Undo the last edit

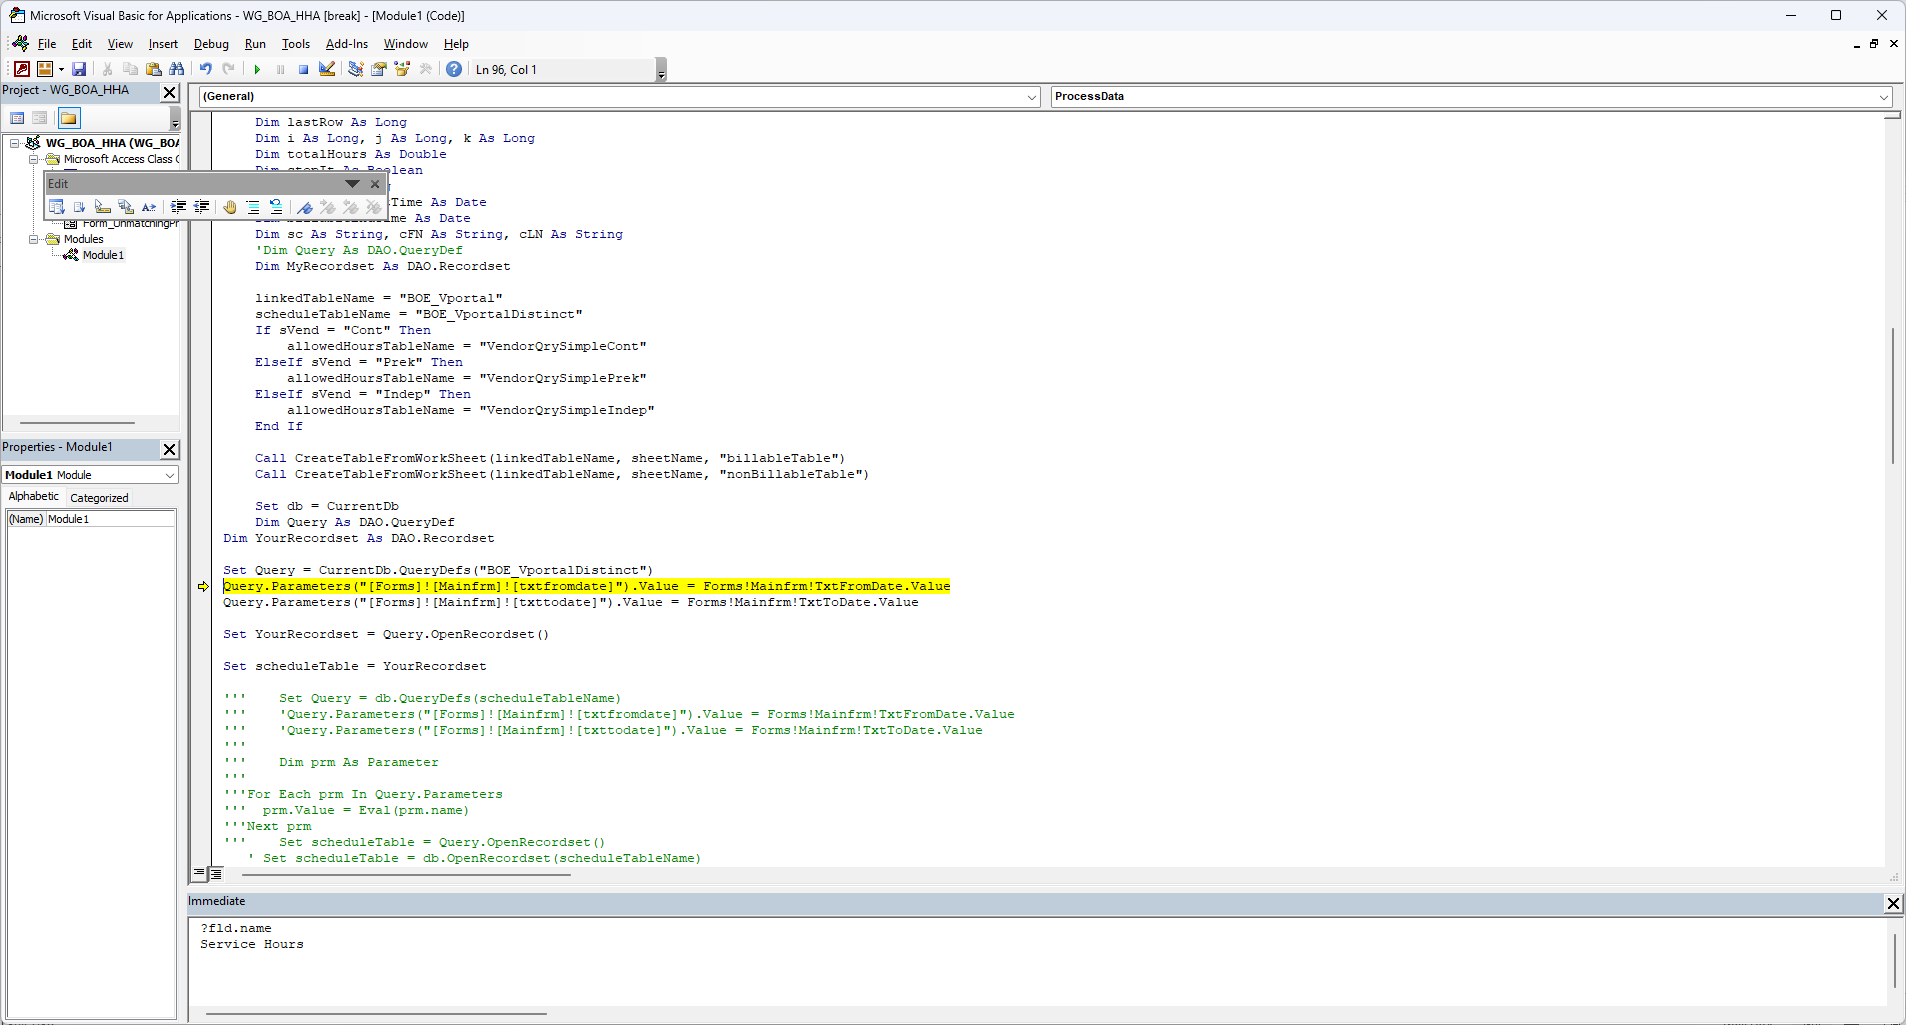click(x=205, y=69)
